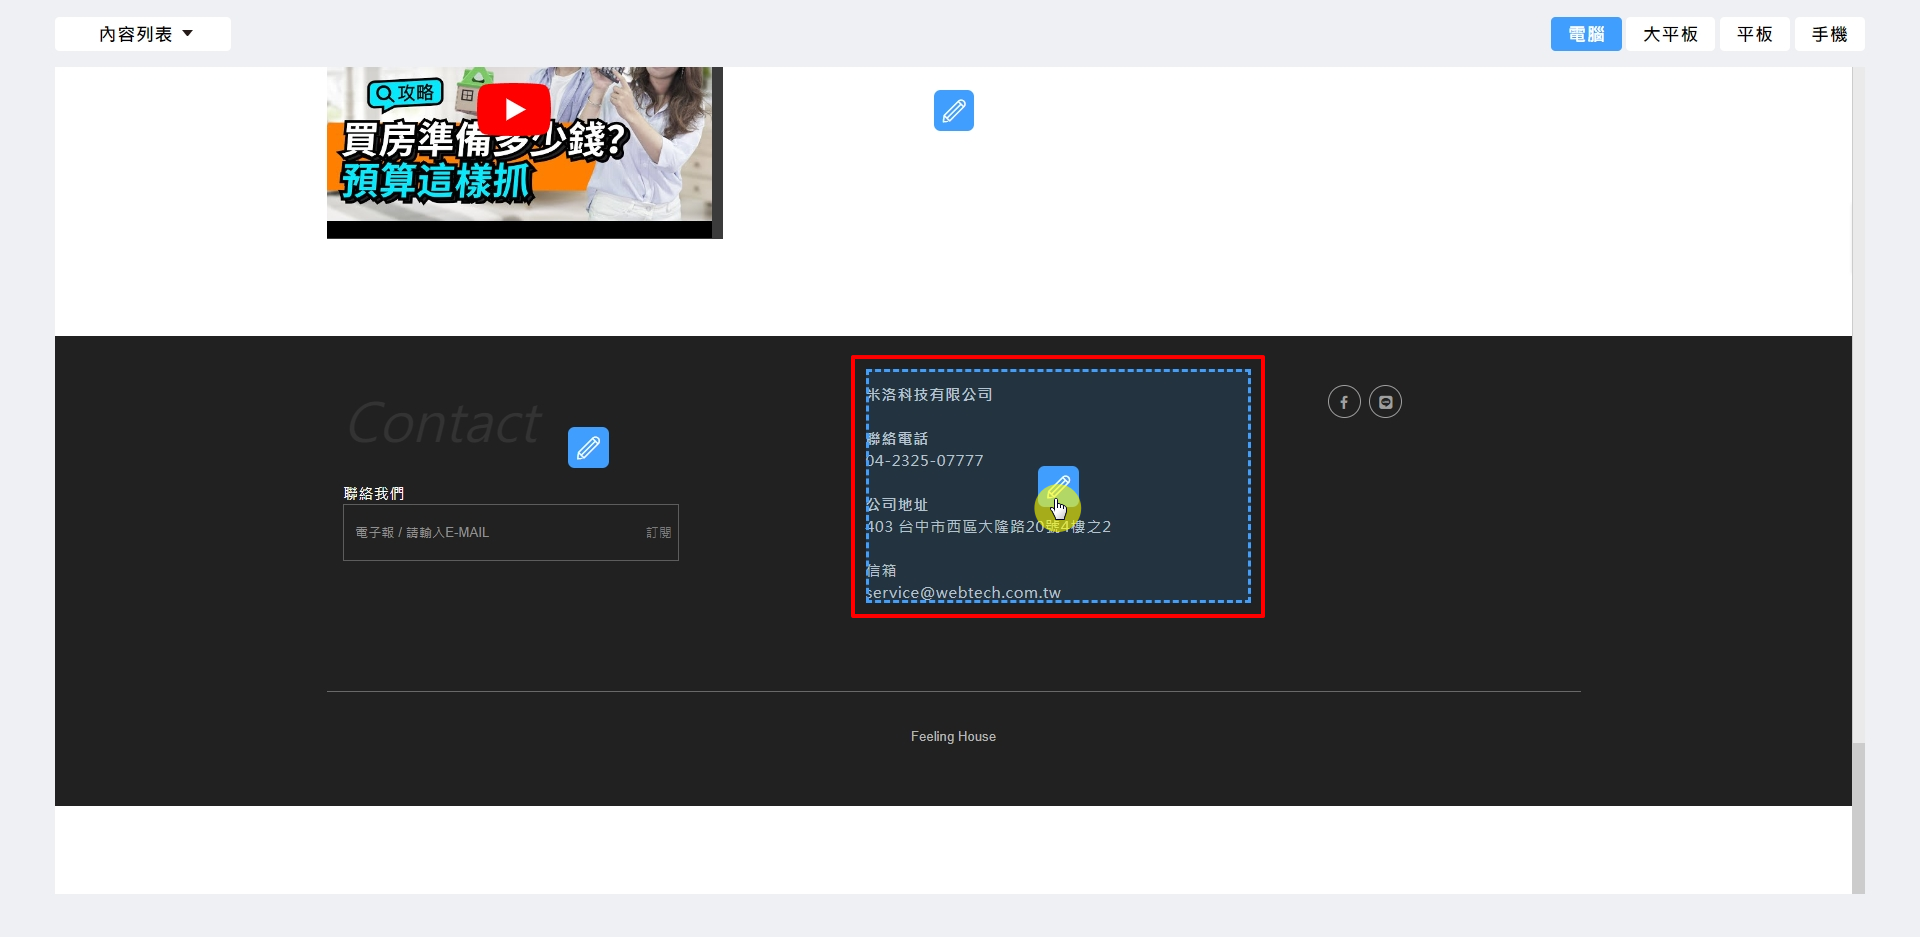Click the phone number 04-2325-07777
1920x937 pixels.
pos(925,461)
